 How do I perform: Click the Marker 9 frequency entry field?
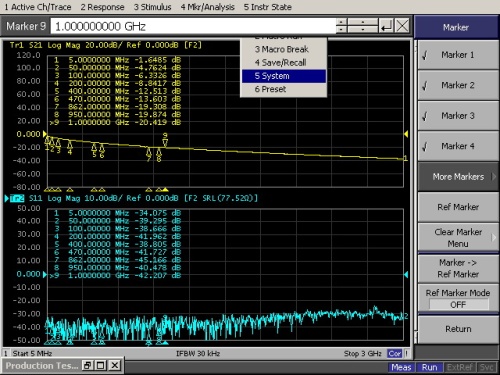pos(193,26)
